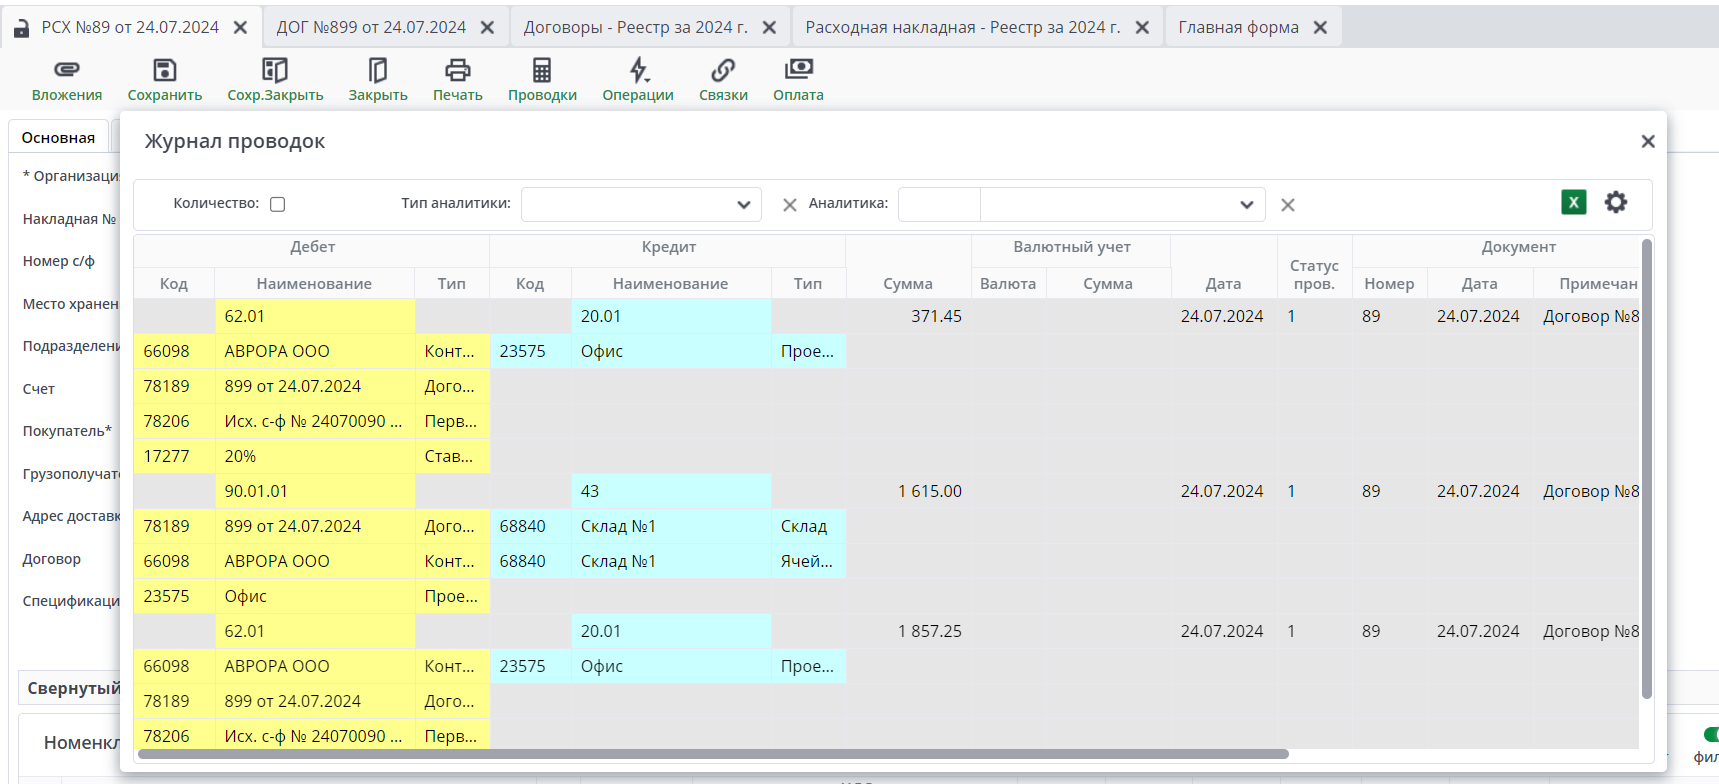The image size is (1719, 784).
Task: Open the Связки link icon
Action: pos(723,70)
